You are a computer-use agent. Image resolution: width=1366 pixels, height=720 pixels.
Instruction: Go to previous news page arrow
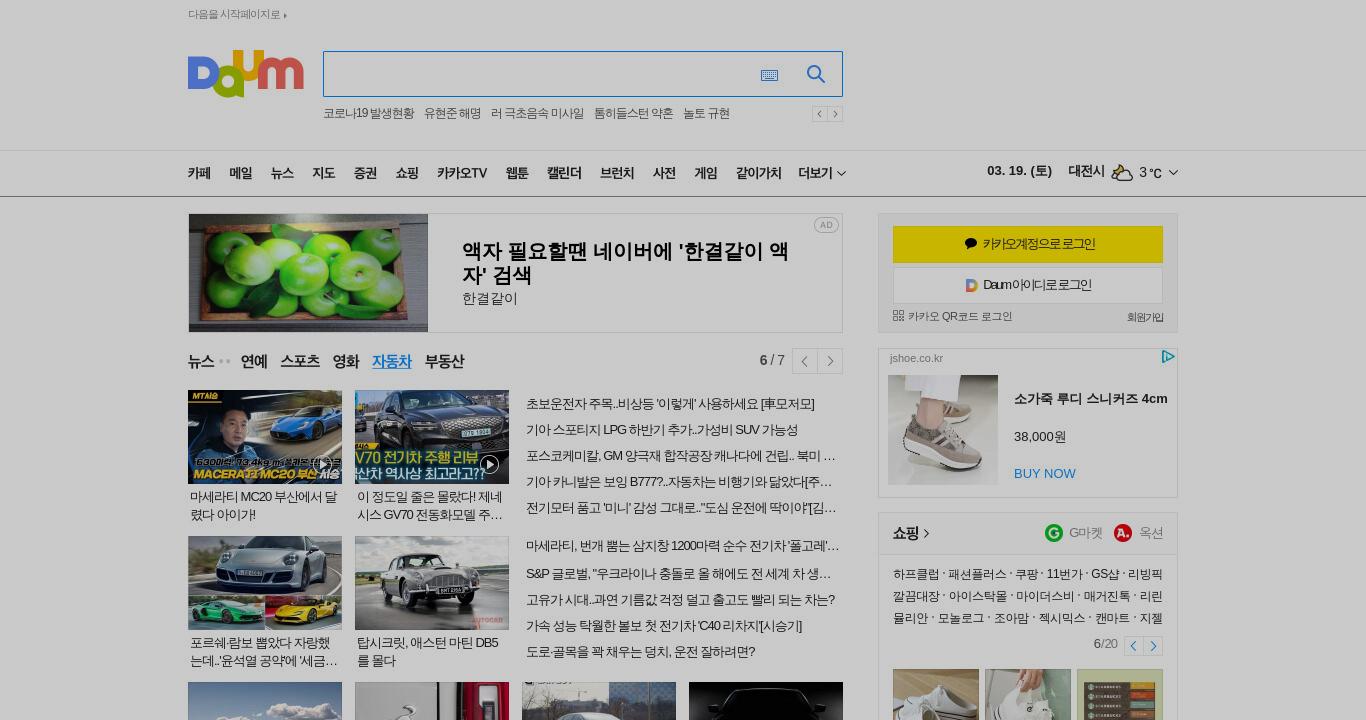[805, 361]
